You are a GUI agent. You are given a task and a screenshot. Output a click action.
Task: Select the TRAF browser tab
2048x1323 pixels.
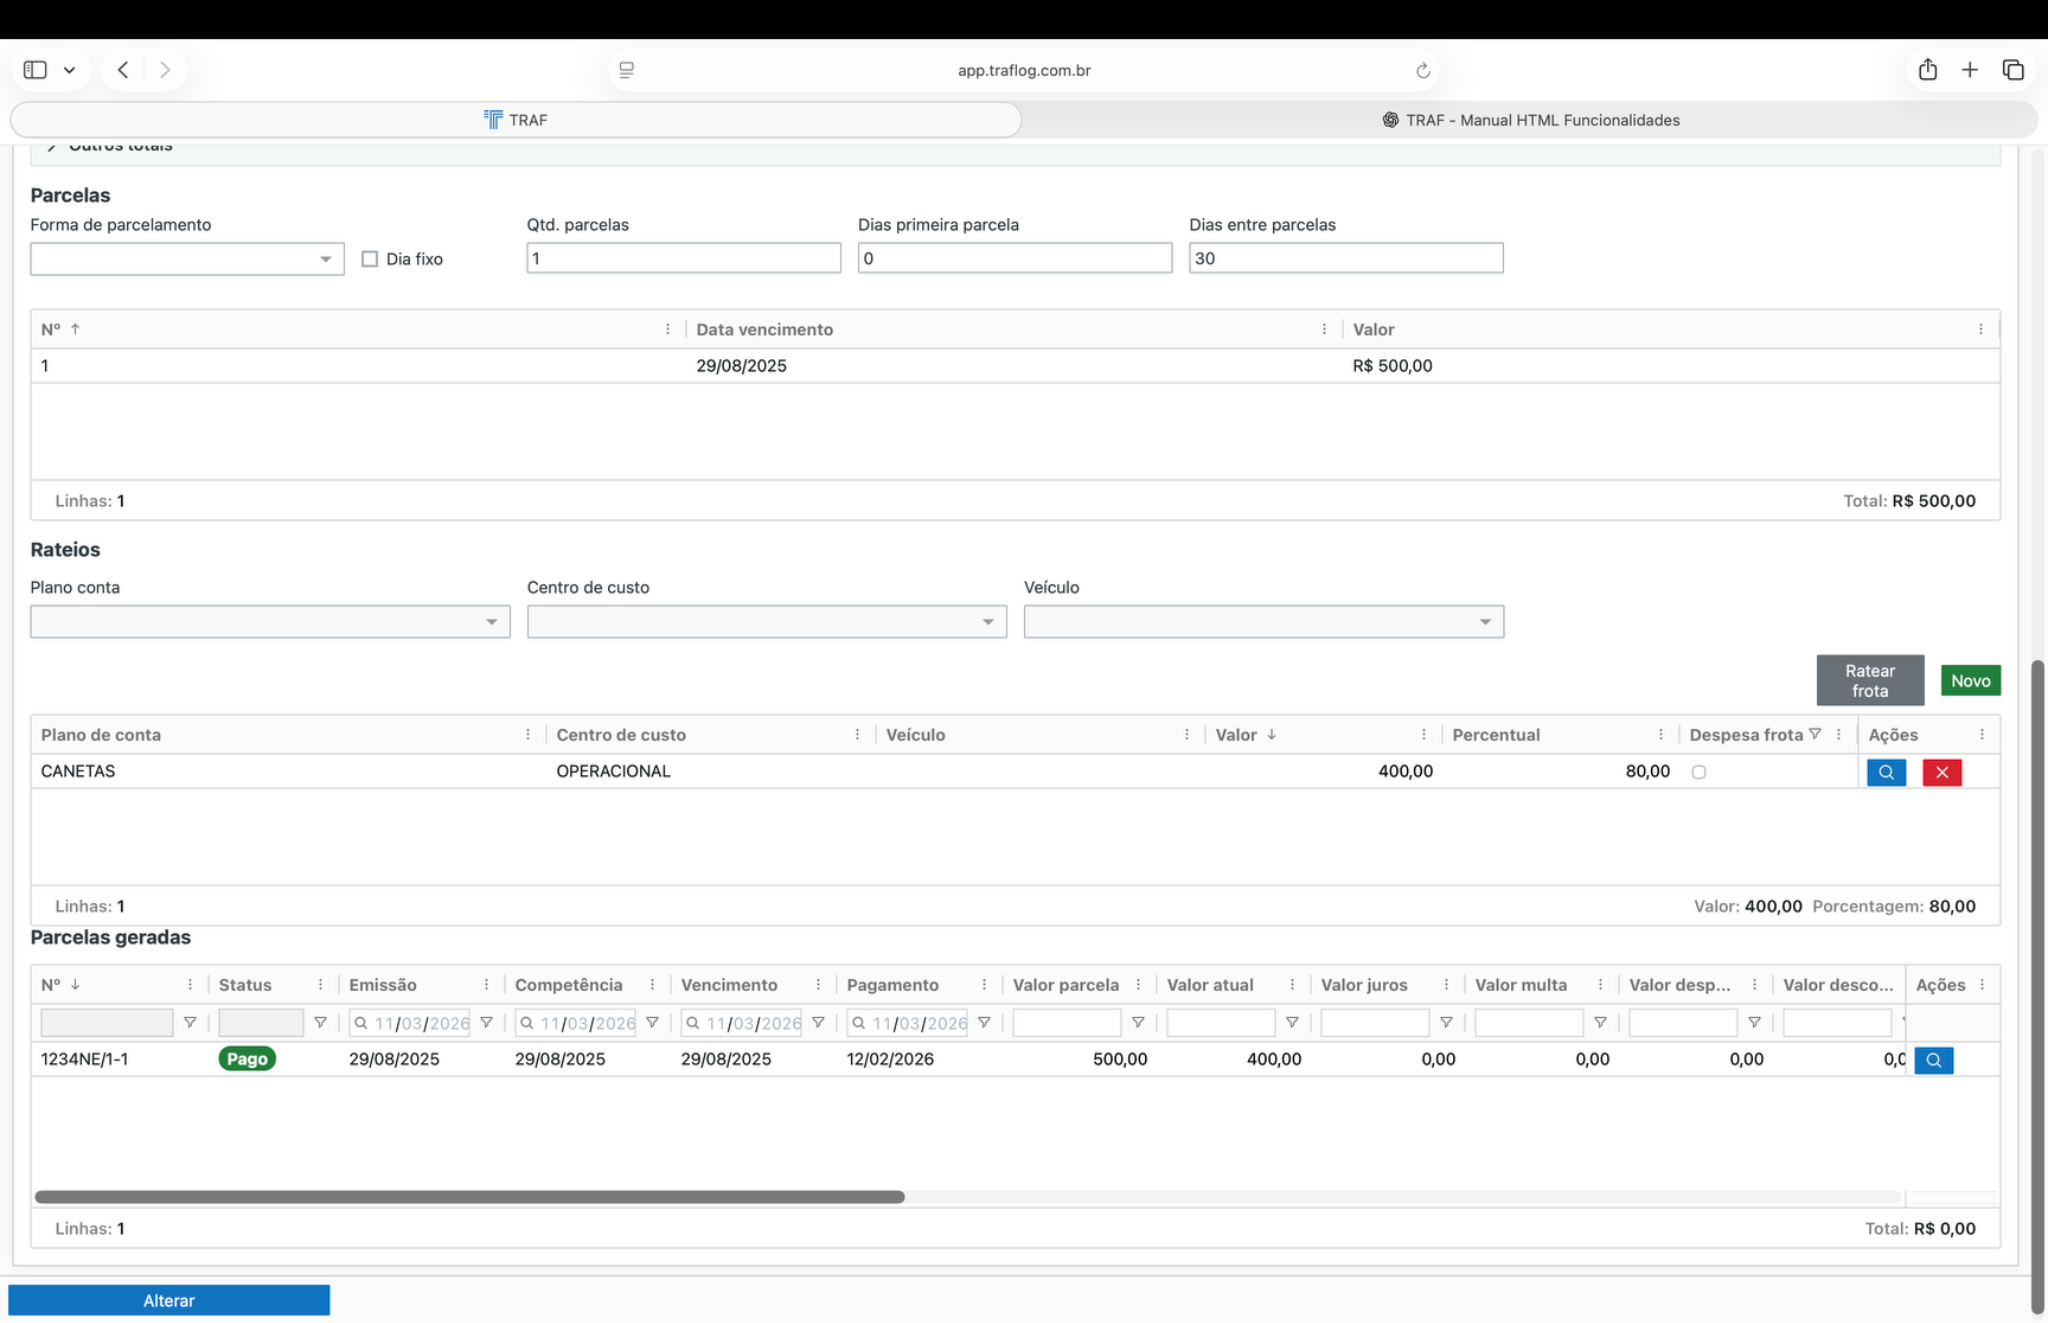516,120
